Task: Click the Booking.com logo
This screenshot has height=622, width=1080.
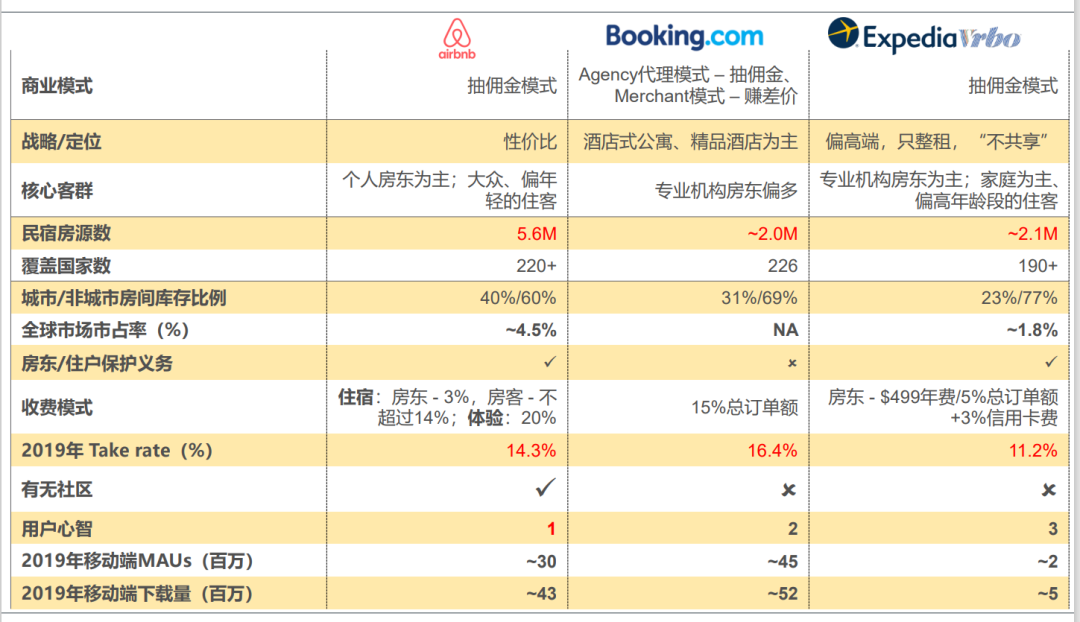Action: point(684,36)
